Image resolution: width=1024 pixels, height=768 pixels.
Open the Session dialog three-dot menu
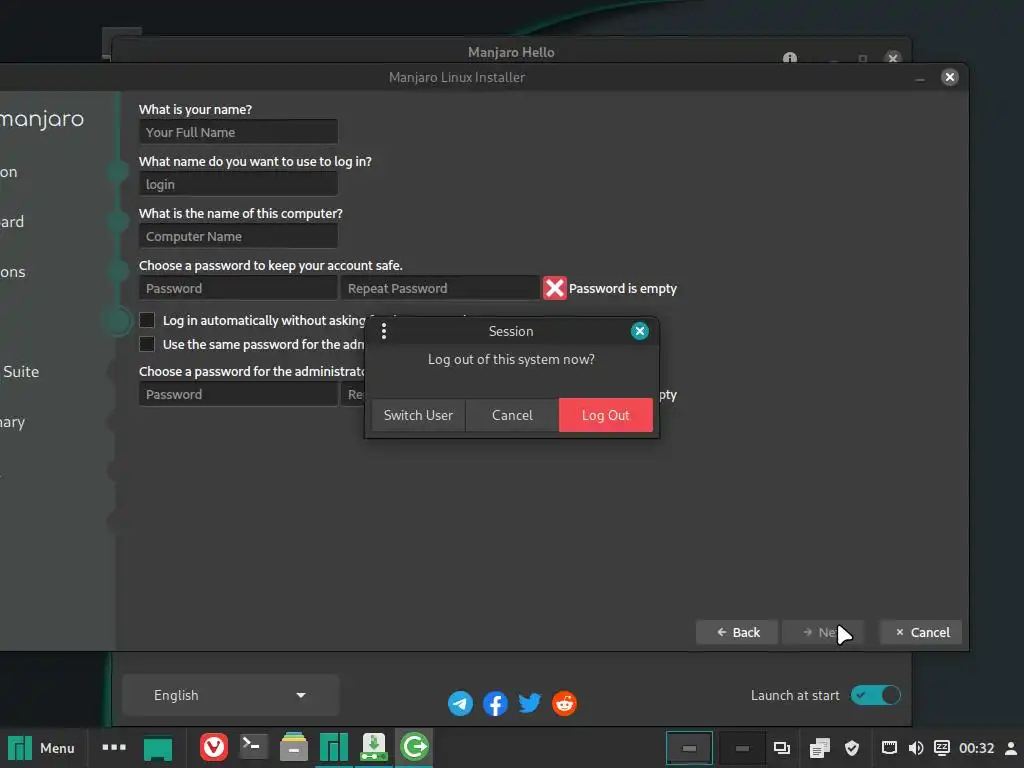point(384,331)
